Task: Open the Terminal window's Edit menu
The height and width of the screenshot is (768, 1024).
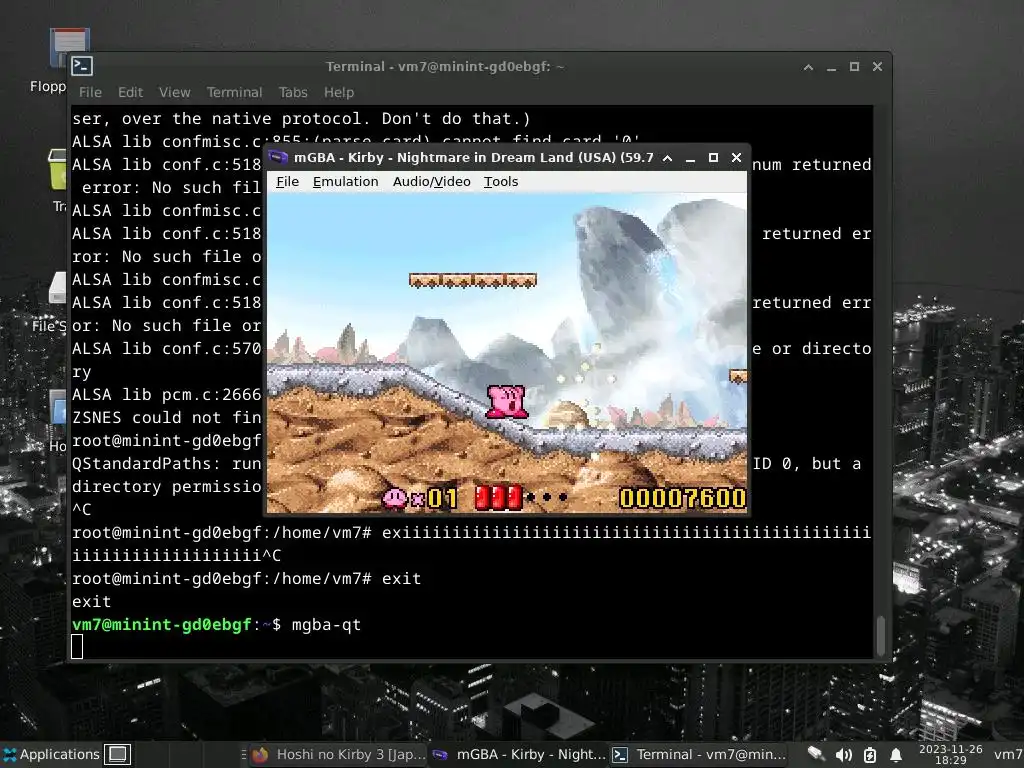Action: [x=130, y=92]
